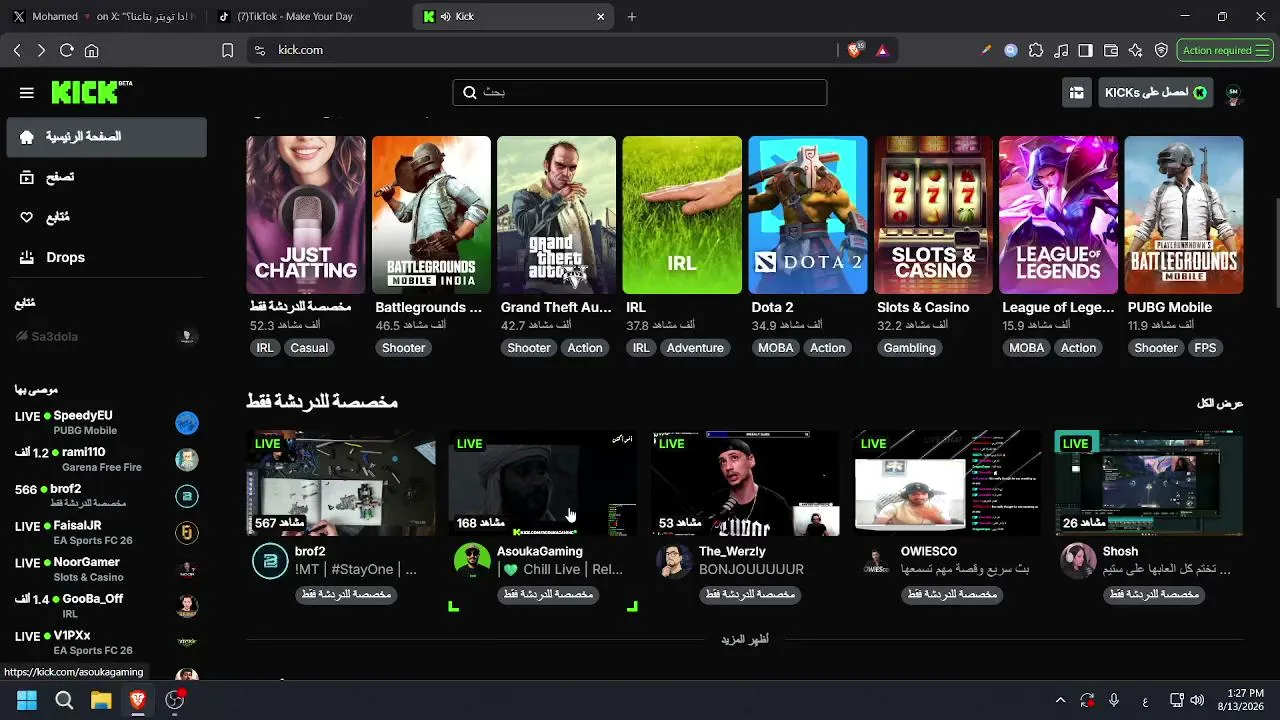Open the blue search extension icon
Image resolution: width=1280 pixels, height=720 pixels.
[x=1011, y=50]
